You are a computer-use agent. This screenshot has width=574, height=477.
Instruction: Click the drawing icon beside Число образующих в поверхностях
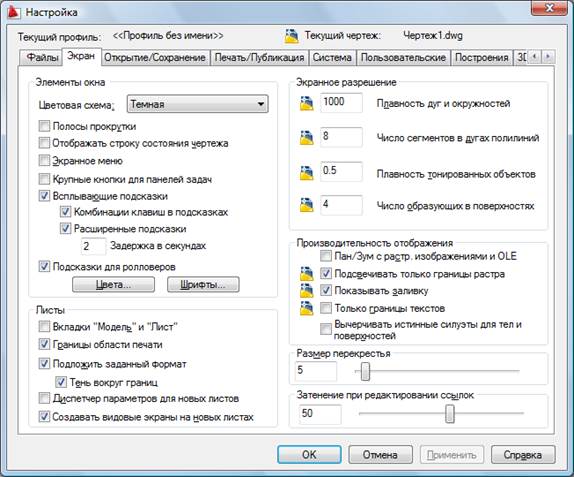click(306, 205)
